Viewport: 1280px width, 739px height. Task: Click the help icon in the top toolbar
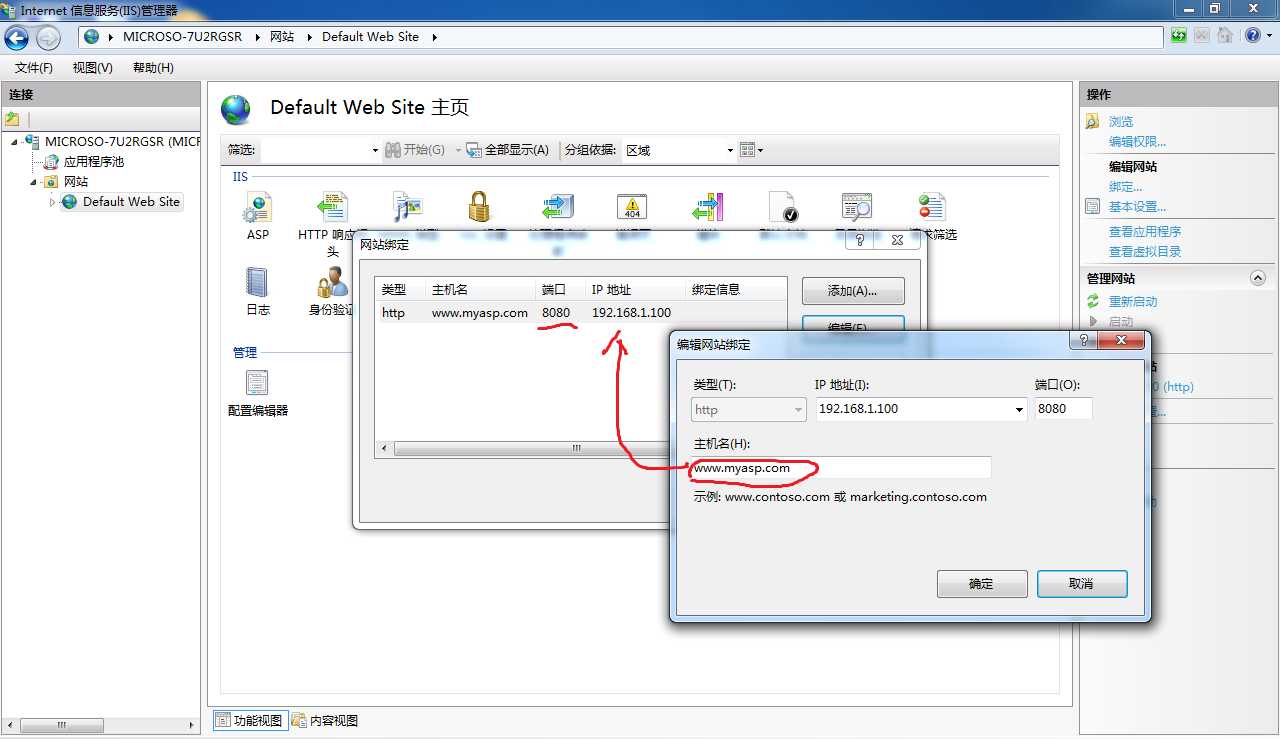tap(1253, 36)
